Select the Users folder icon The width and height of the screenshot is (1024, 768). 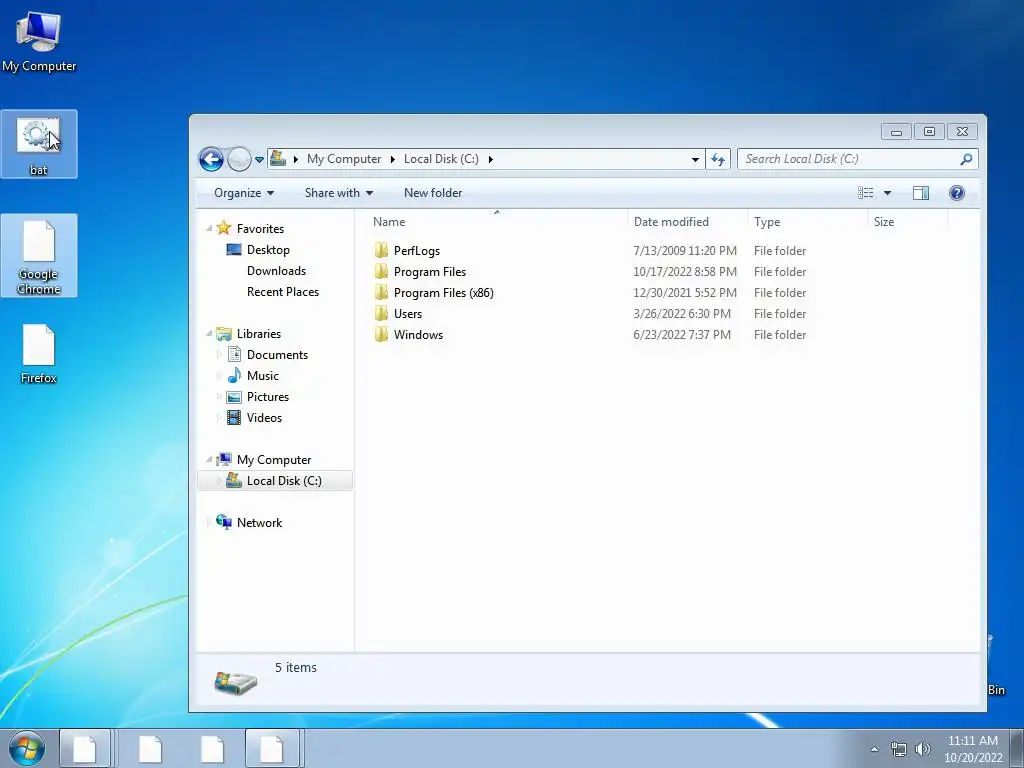(x=381, y=313)
